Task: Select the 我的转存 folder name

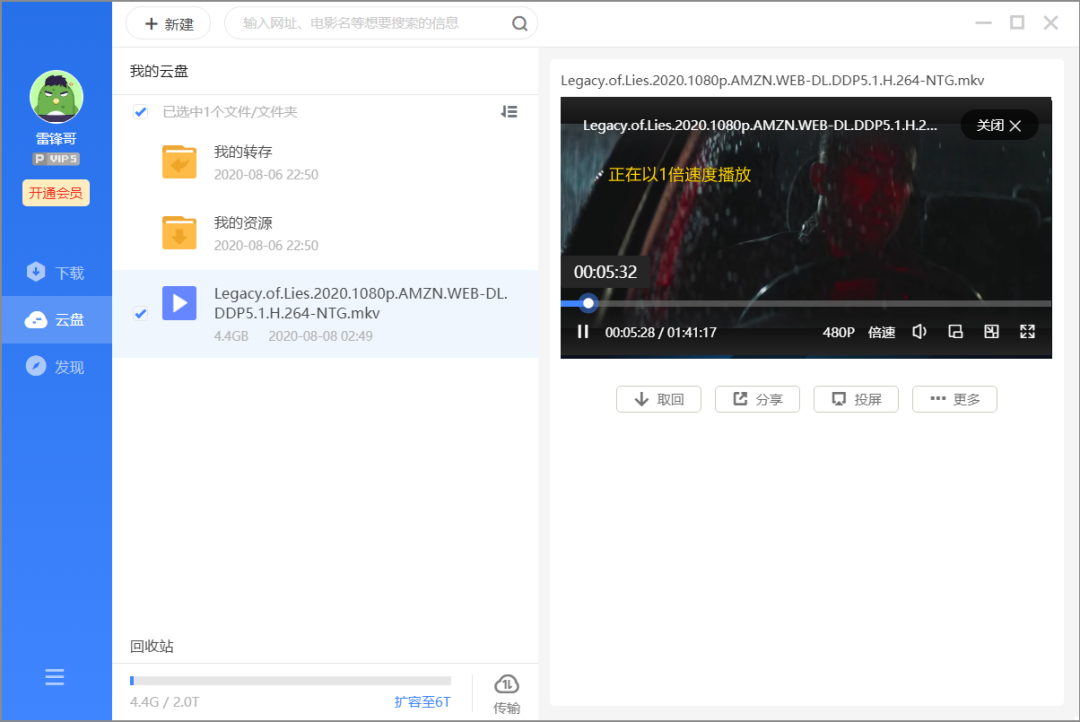Action: [243, 152]
